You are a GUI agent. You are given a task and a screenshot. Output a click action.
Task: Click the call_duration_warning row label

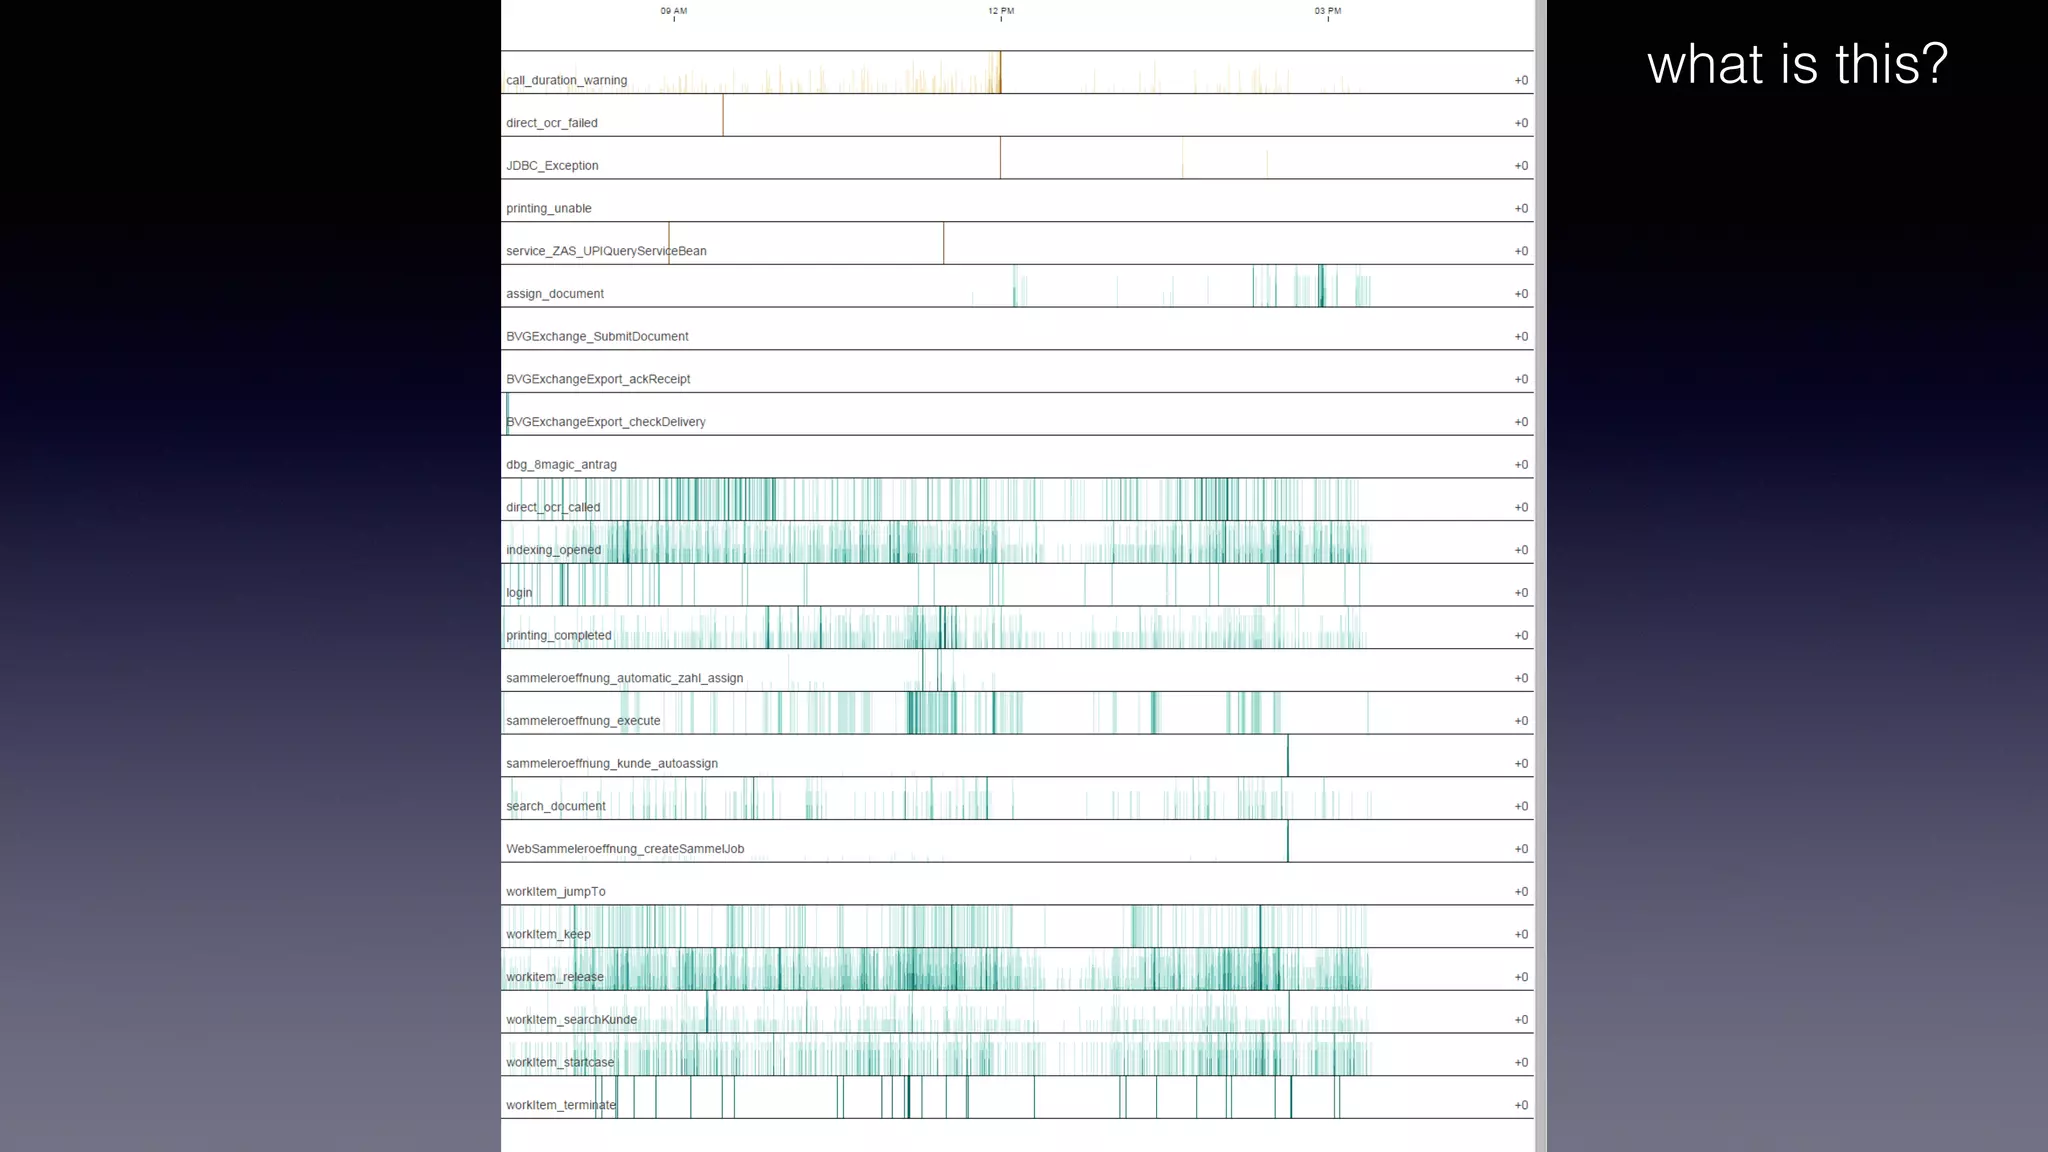point(566,80)
